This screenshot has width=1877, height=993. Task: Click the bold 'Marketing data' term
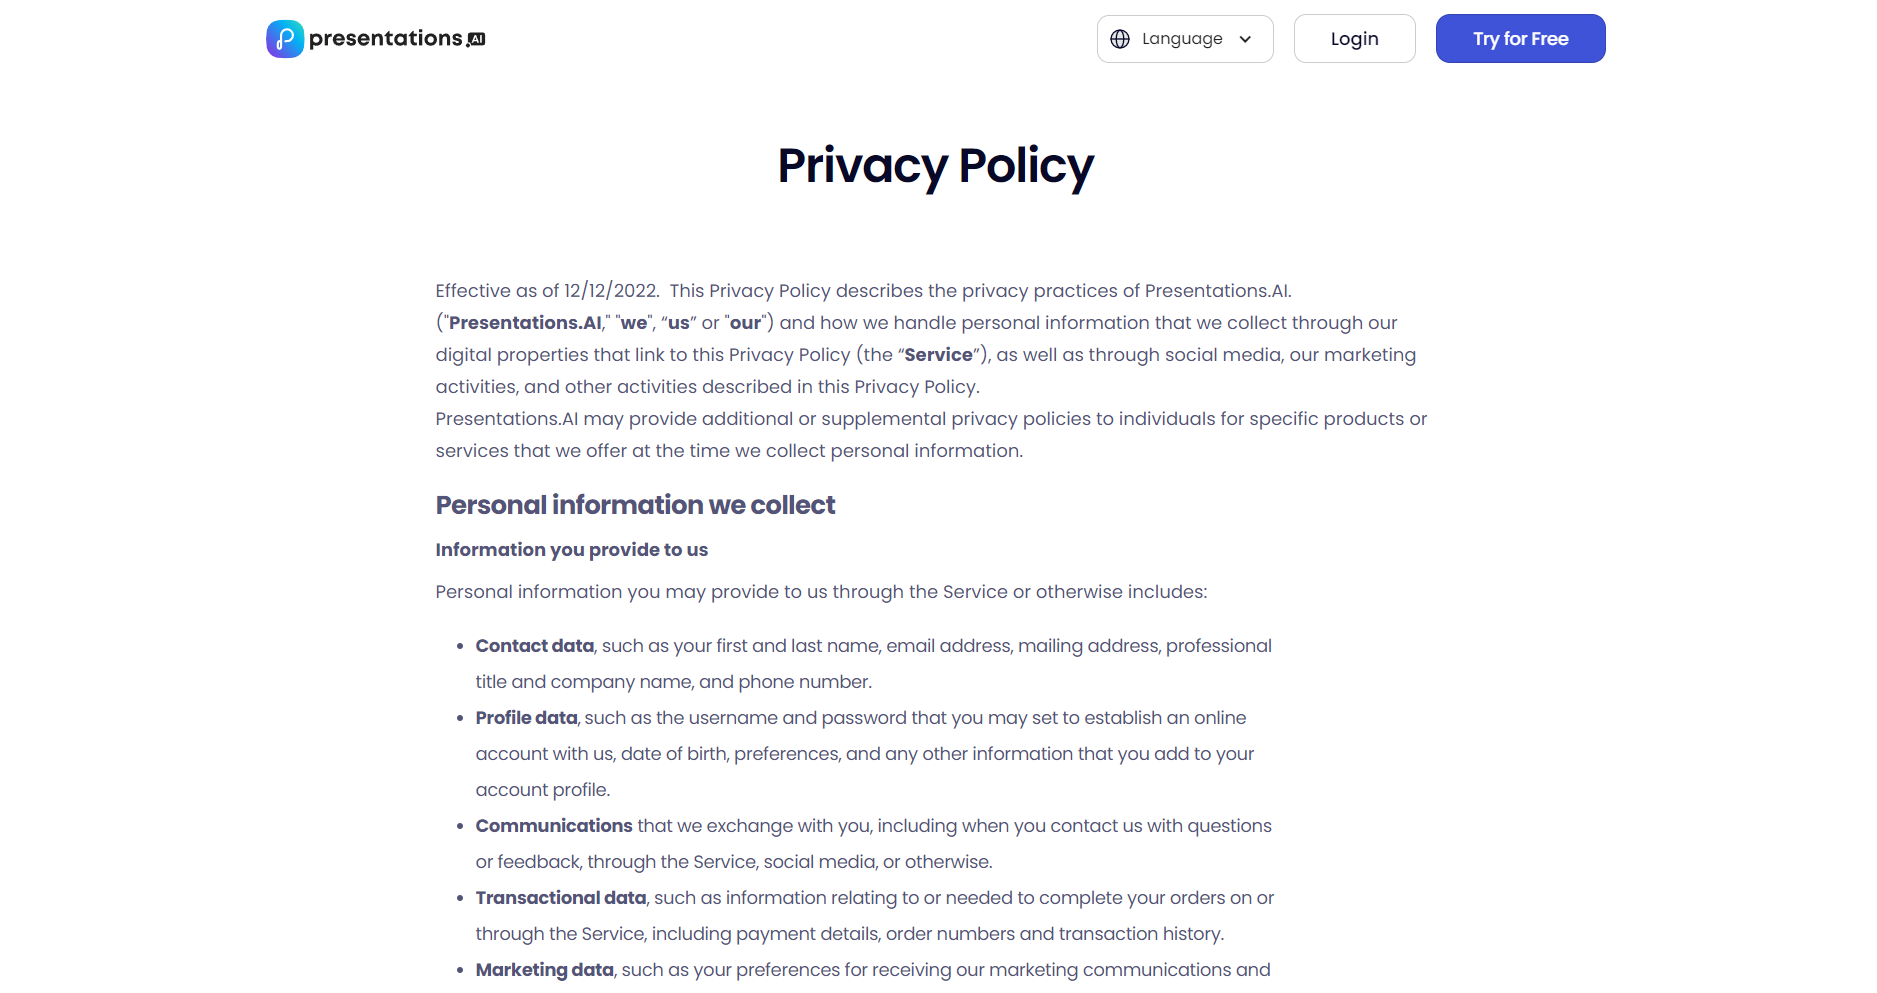click(x=544, y=970)
